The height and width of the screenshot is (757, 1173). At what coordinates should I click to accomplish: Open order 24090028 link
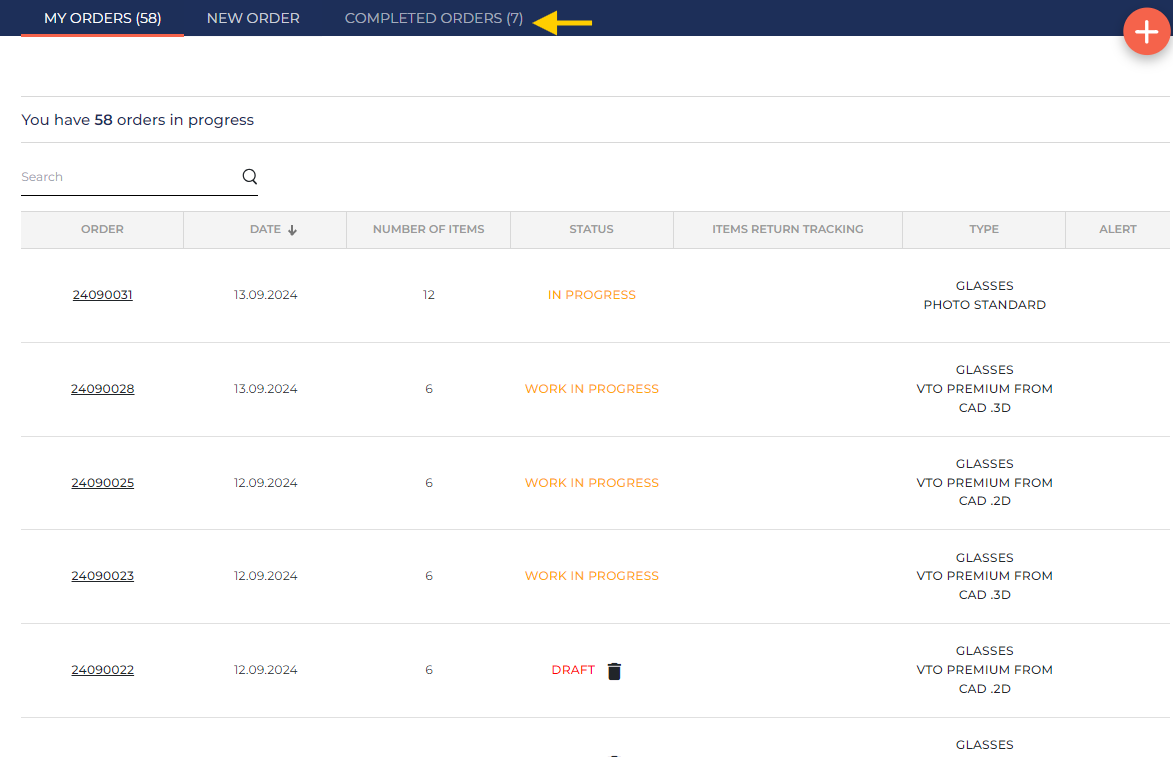coord(102,389)
